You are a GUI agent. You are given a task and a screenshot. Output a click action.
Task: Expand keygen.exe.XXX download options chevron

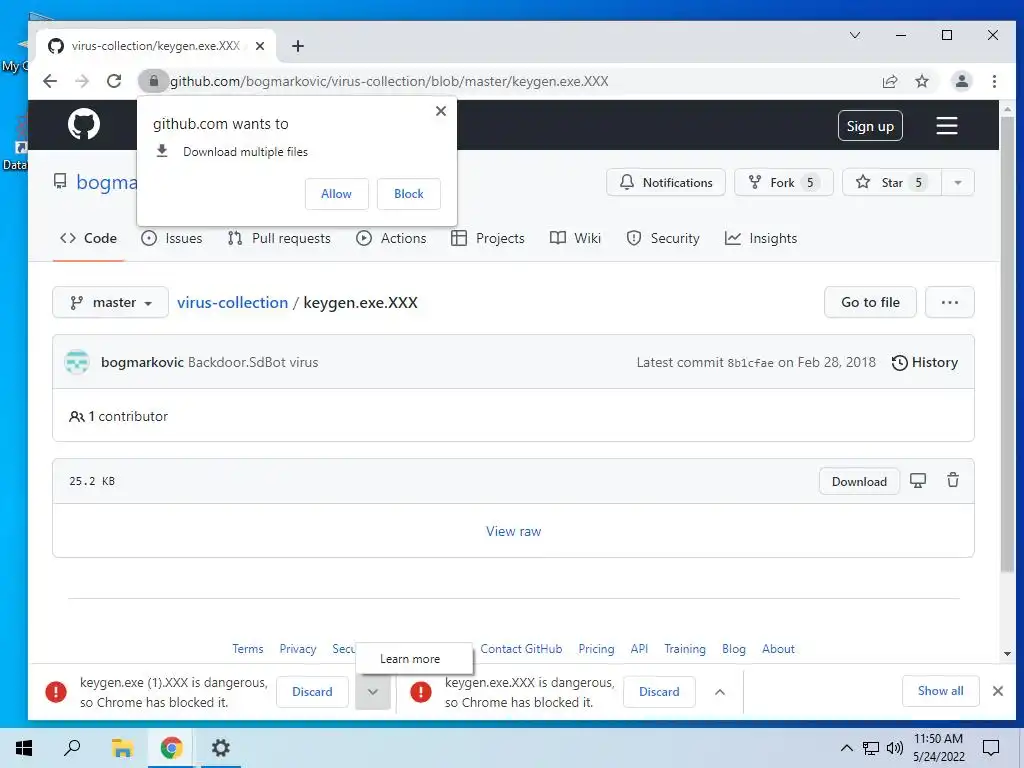[720, 692]
